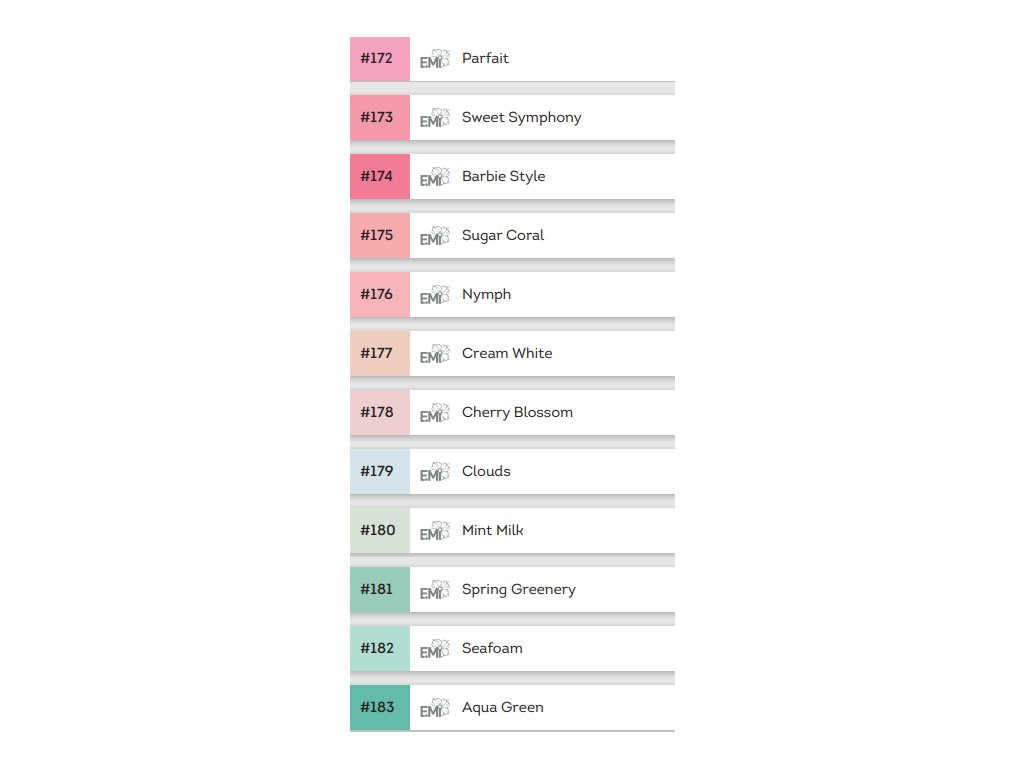Click the Aqua Green color name

502,708
